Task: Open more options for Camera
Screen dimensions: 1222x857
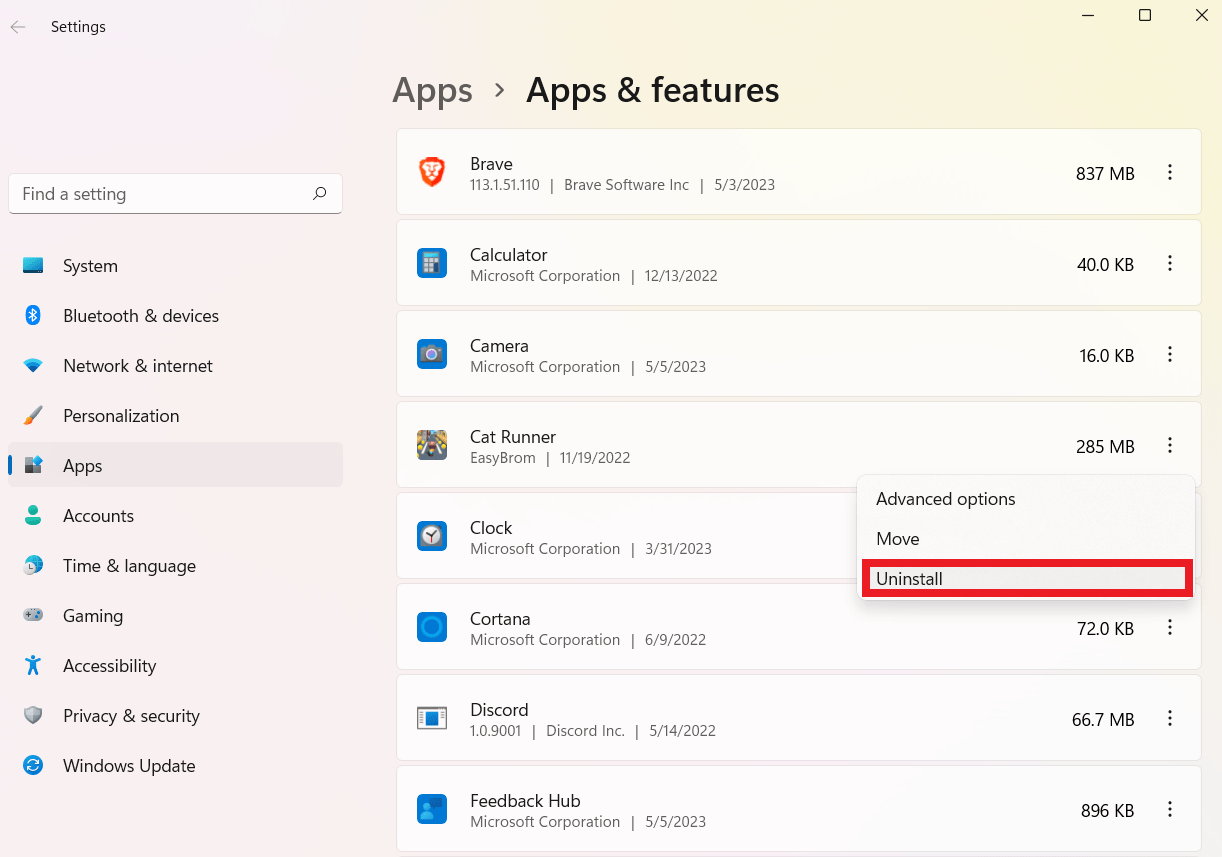Action: 1170,355
